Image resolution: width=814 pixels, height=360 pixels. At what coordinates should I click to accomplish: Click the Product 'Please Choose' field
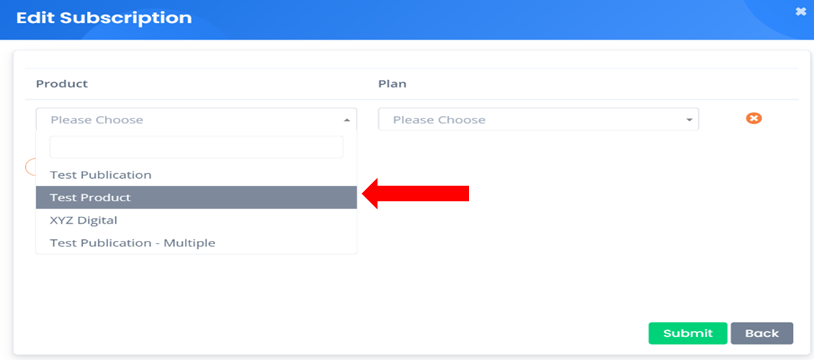196,119
